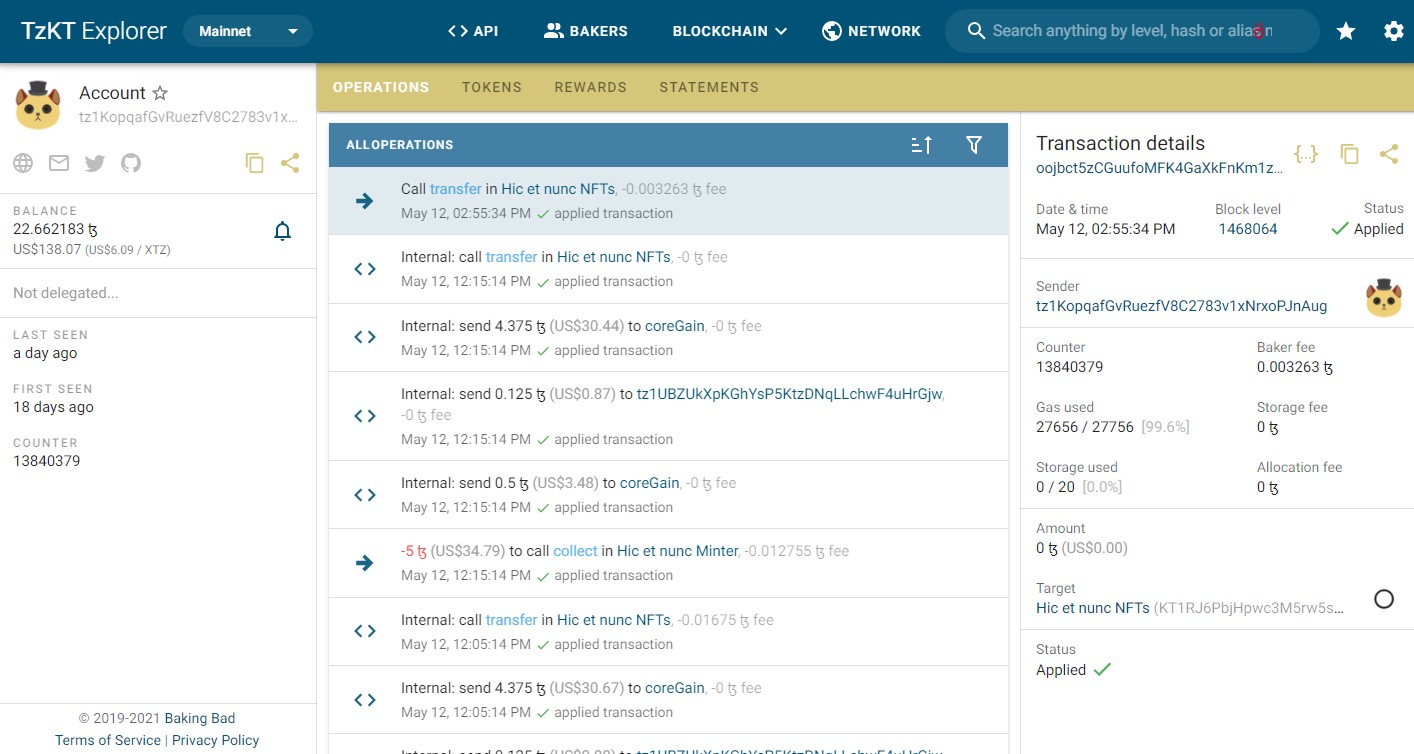Click the sender cat avatar in transaction details

tap(1384, 298)
